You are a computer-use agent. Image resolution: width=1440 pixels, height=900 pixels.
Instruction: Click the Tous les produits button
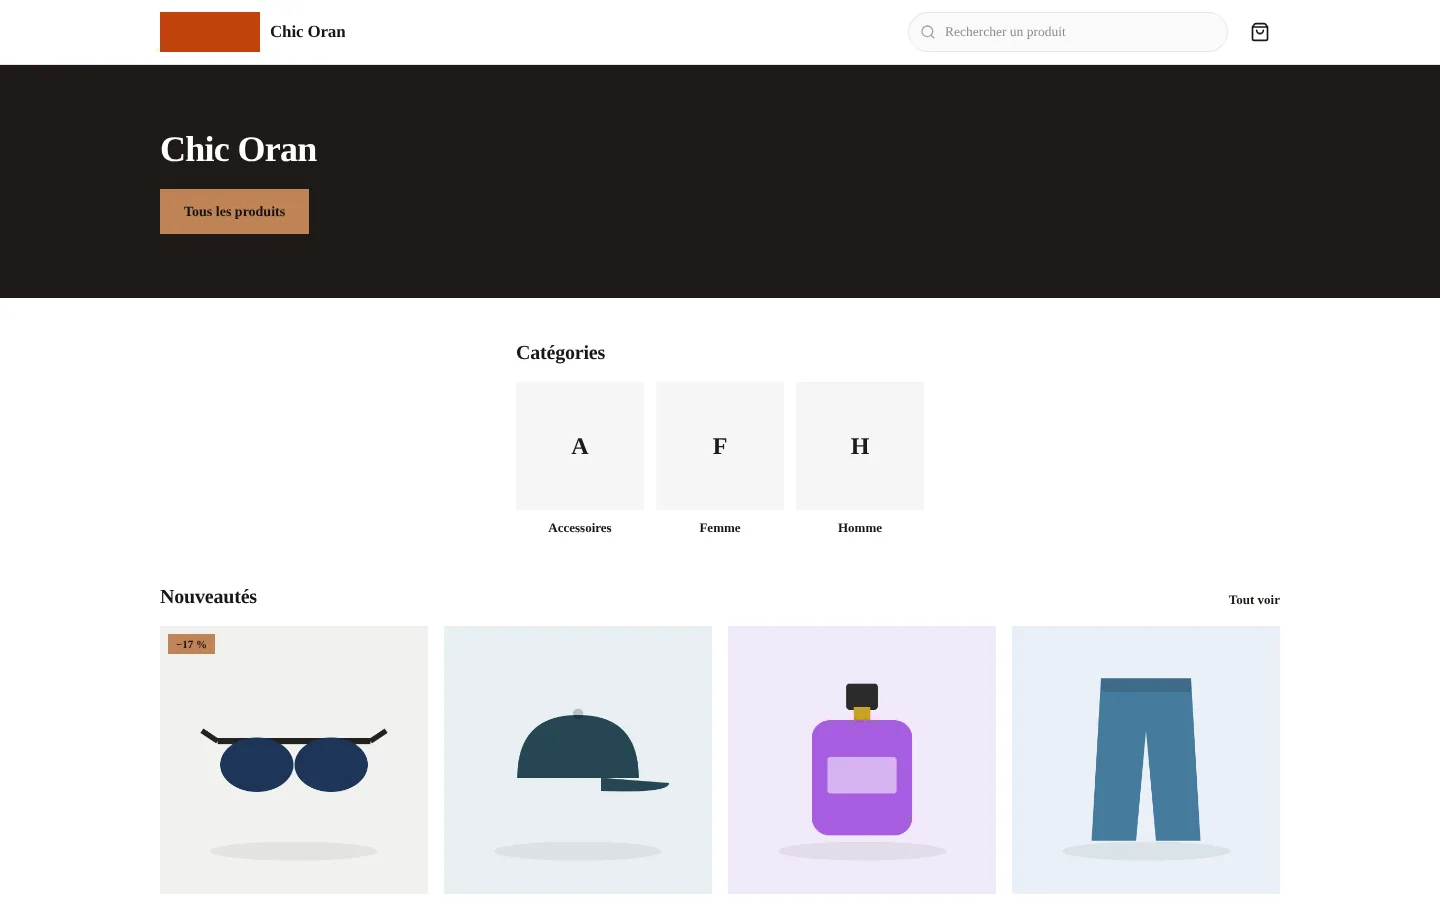coord(234,211)
